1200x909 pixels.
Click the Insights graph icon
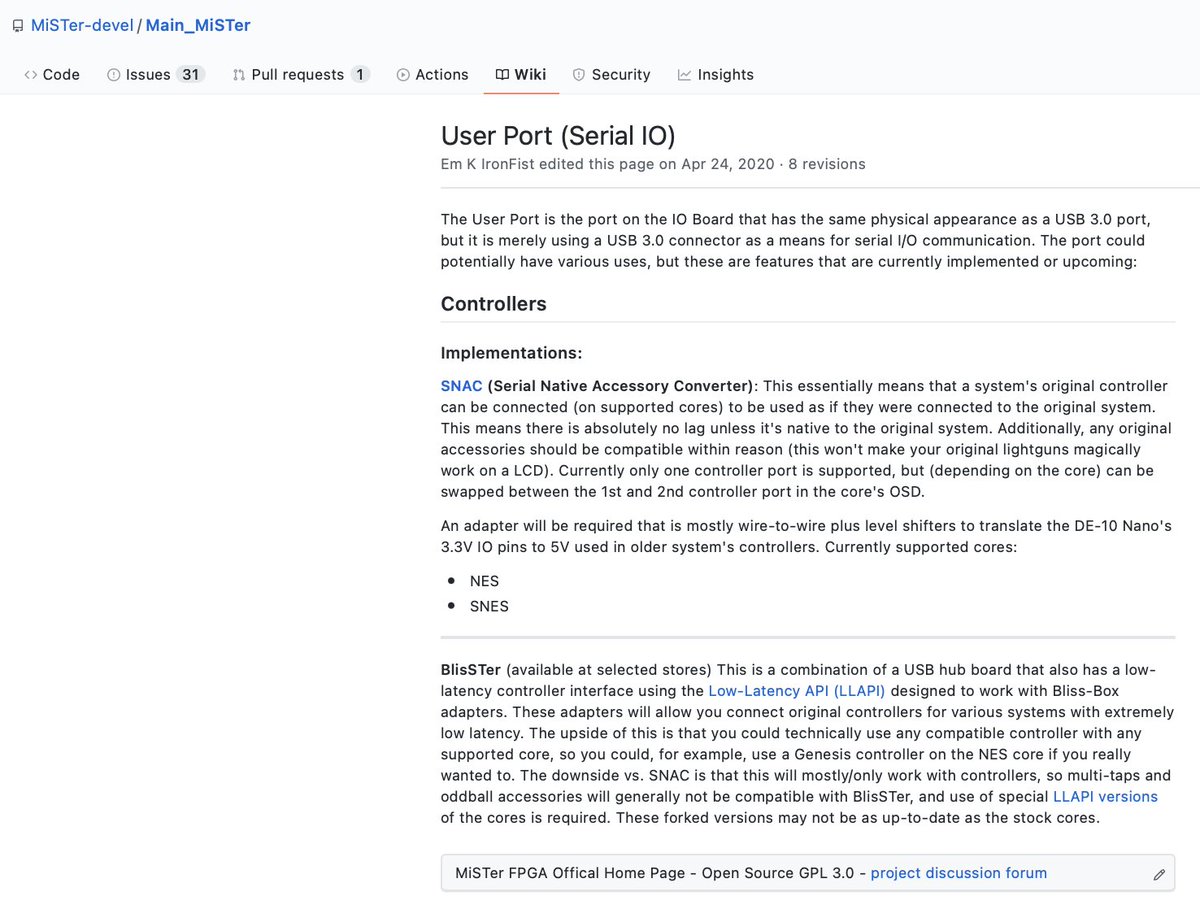point(684,75)
